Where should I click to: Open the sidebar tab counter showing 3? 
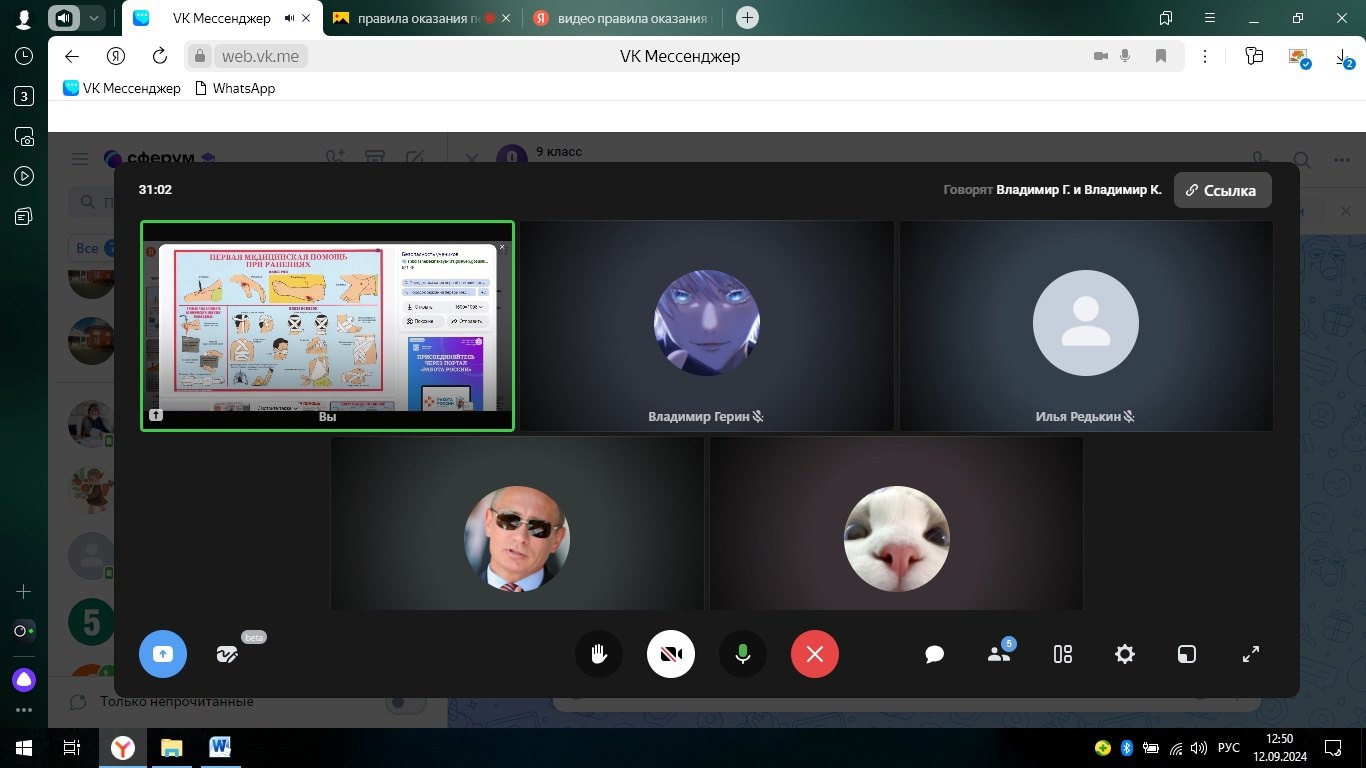(24, 97)
